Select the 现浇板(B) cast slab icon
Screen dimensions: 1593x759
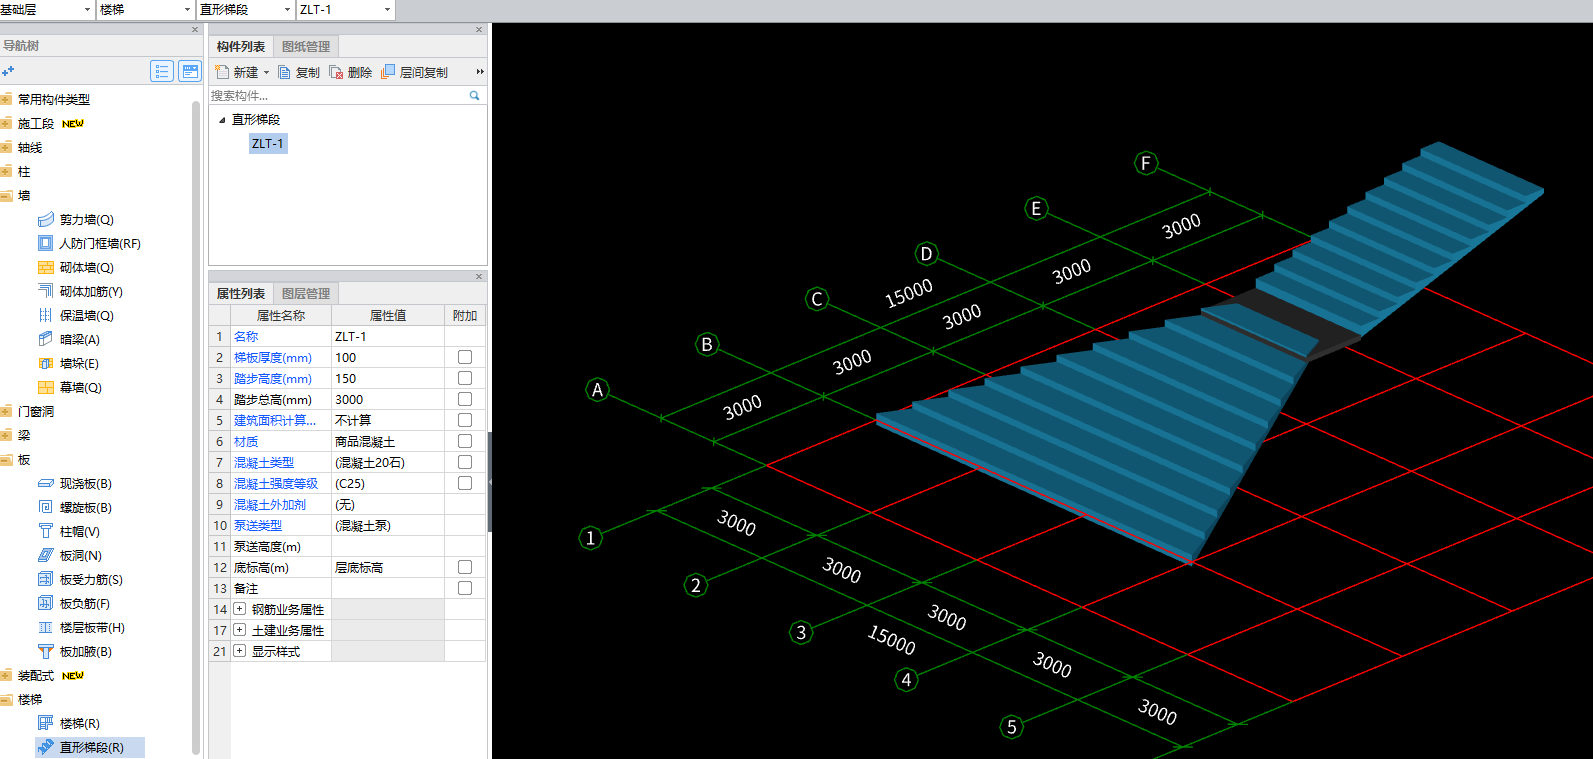tap(45, 483)
